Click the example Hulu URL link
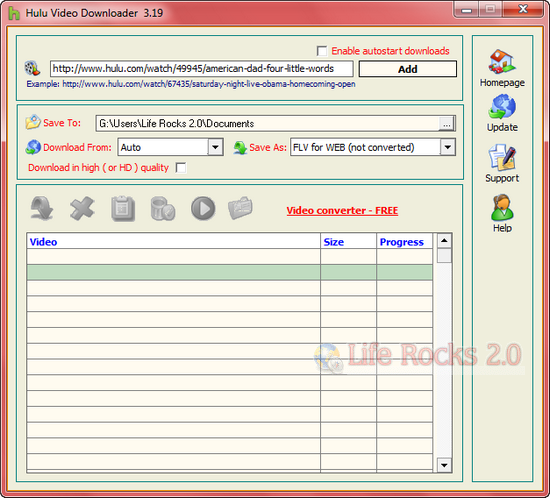 (x=209, y=84)
